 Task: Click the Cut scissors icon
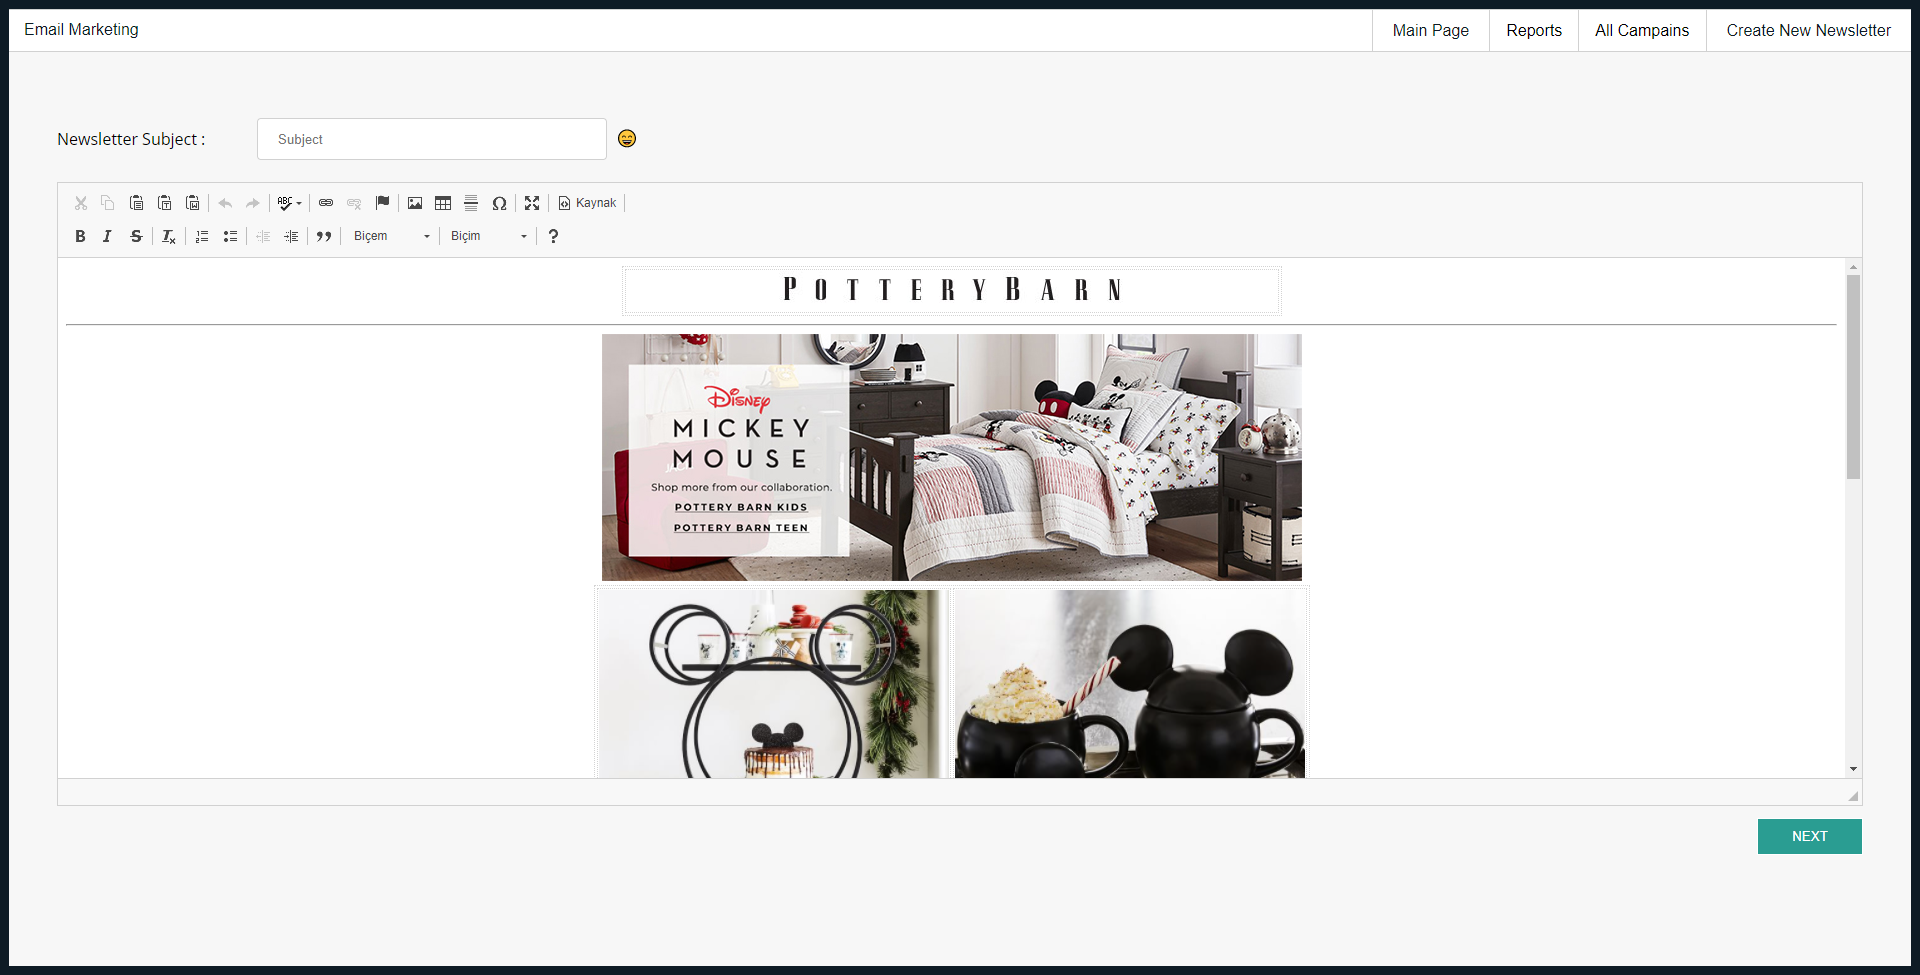[x=81, y=203]
